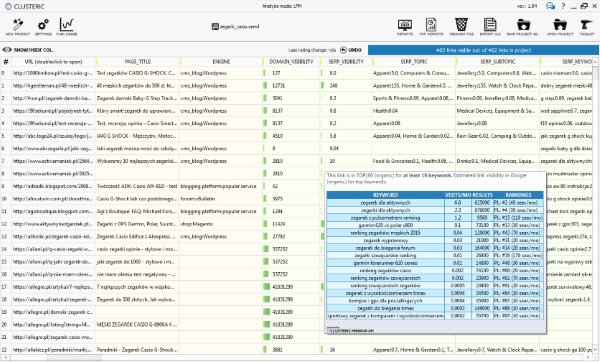
Task: Click page title 'casio zegarki opinie' row 14
Action: tap(136, 249)
